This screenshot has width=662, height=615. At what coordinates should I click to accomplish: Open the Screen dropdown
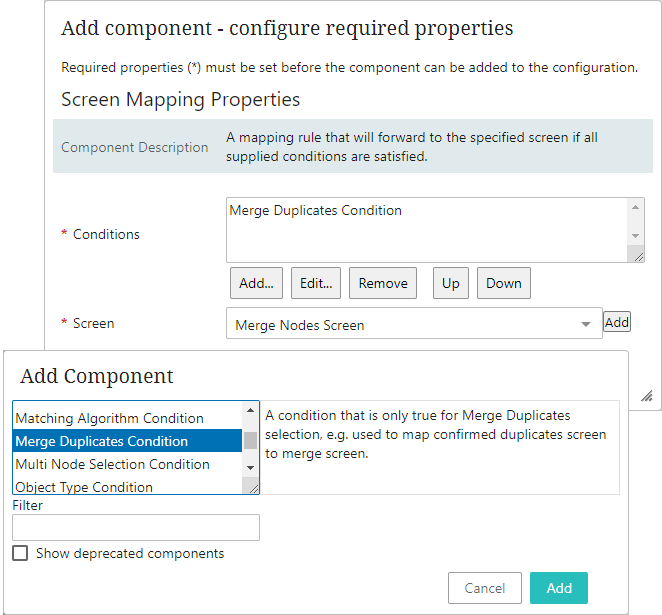point(414,324)
